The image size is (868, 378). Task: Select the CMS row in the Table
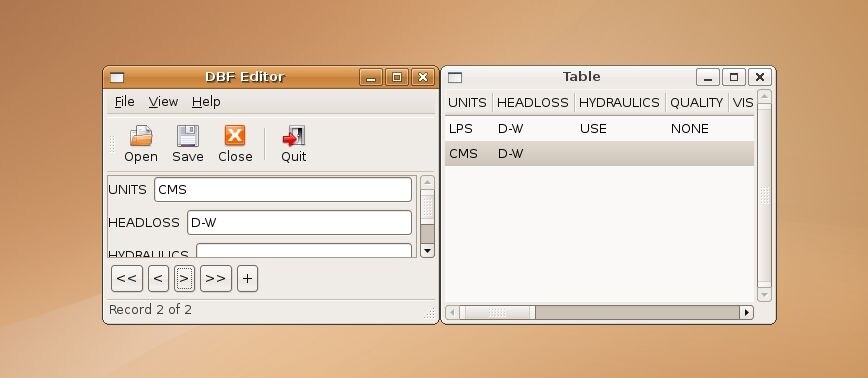pyautogui.click(x=600, y=153)
